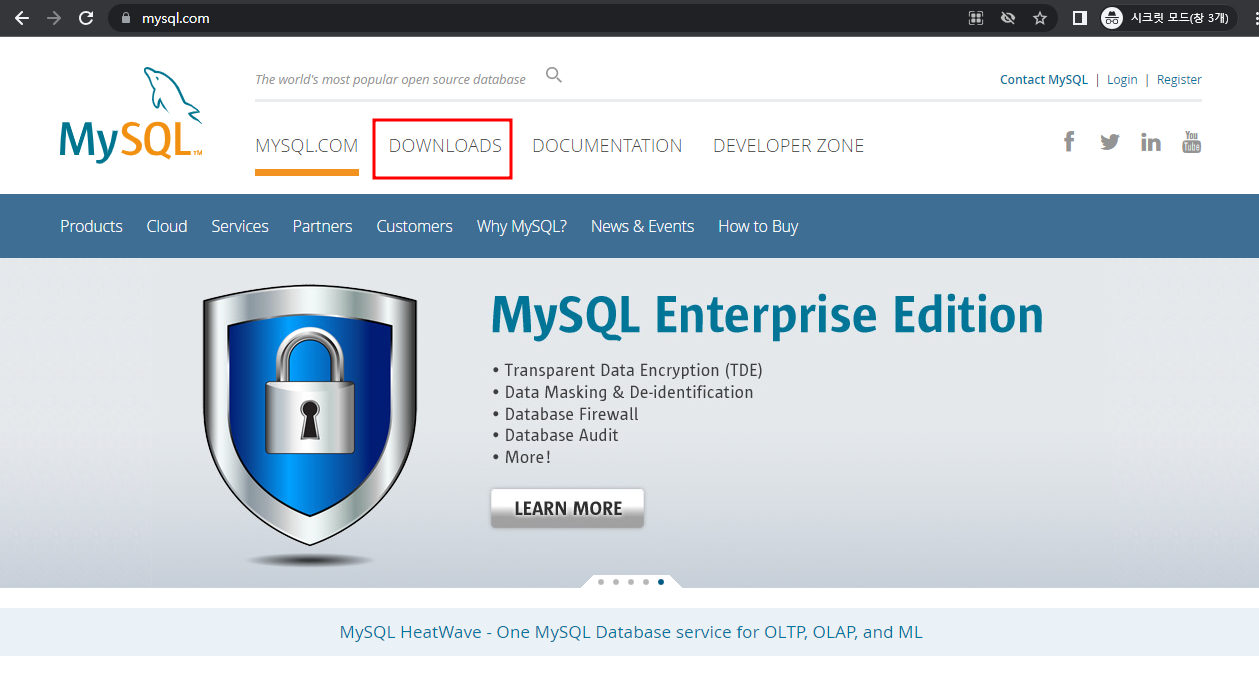Reload the page with the refresh icon
The width and height of the screenshot is (1259, 673).
86,18
